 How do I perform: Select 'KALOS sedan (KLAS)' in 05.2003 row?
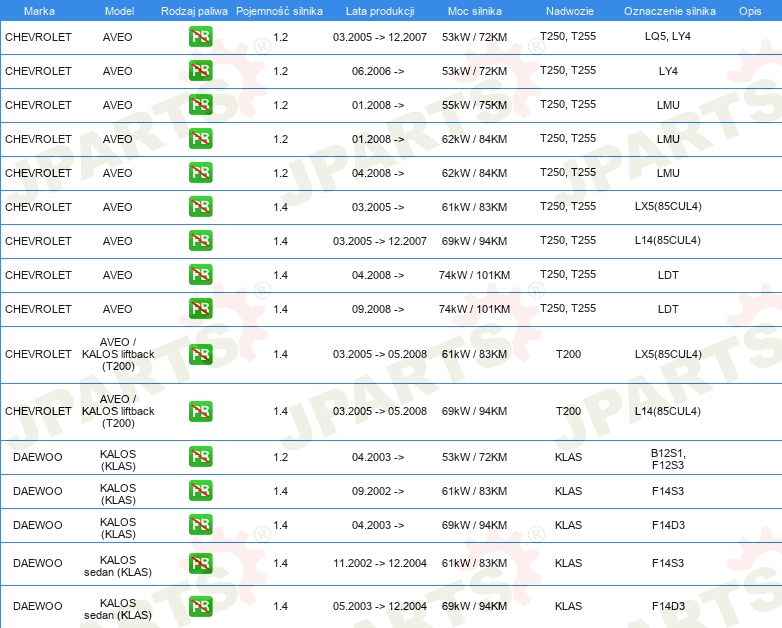[x=118, y=609]
